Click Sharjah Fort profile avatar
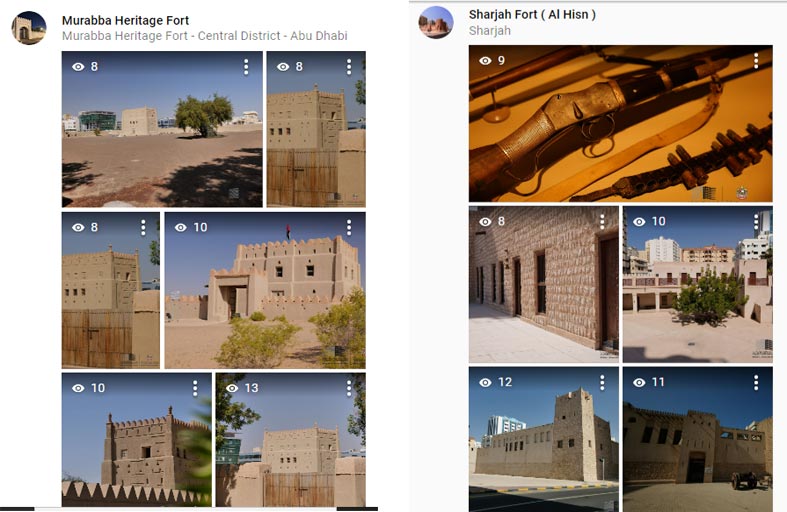Screen dimensions: 787x512 (436, 23)
